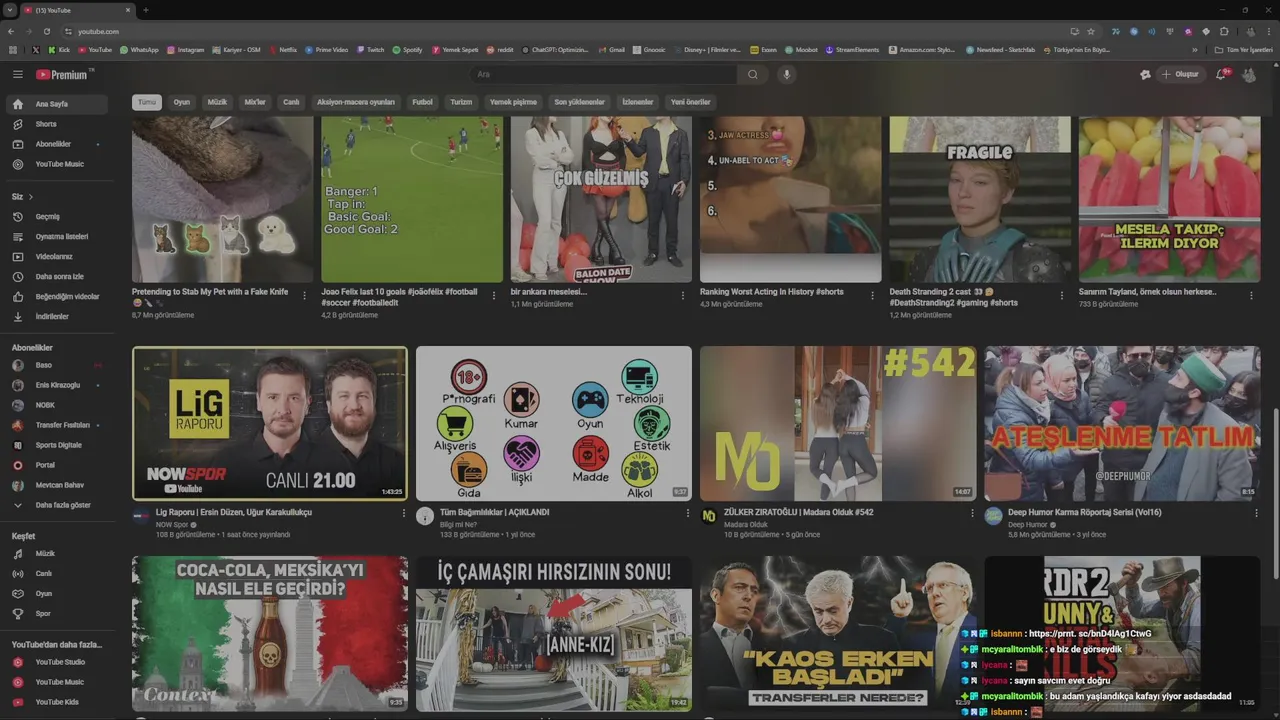Open Lig Raporu live video thumbnail
This screenshot has height=720, width=1280.
[x=270, y=423]
